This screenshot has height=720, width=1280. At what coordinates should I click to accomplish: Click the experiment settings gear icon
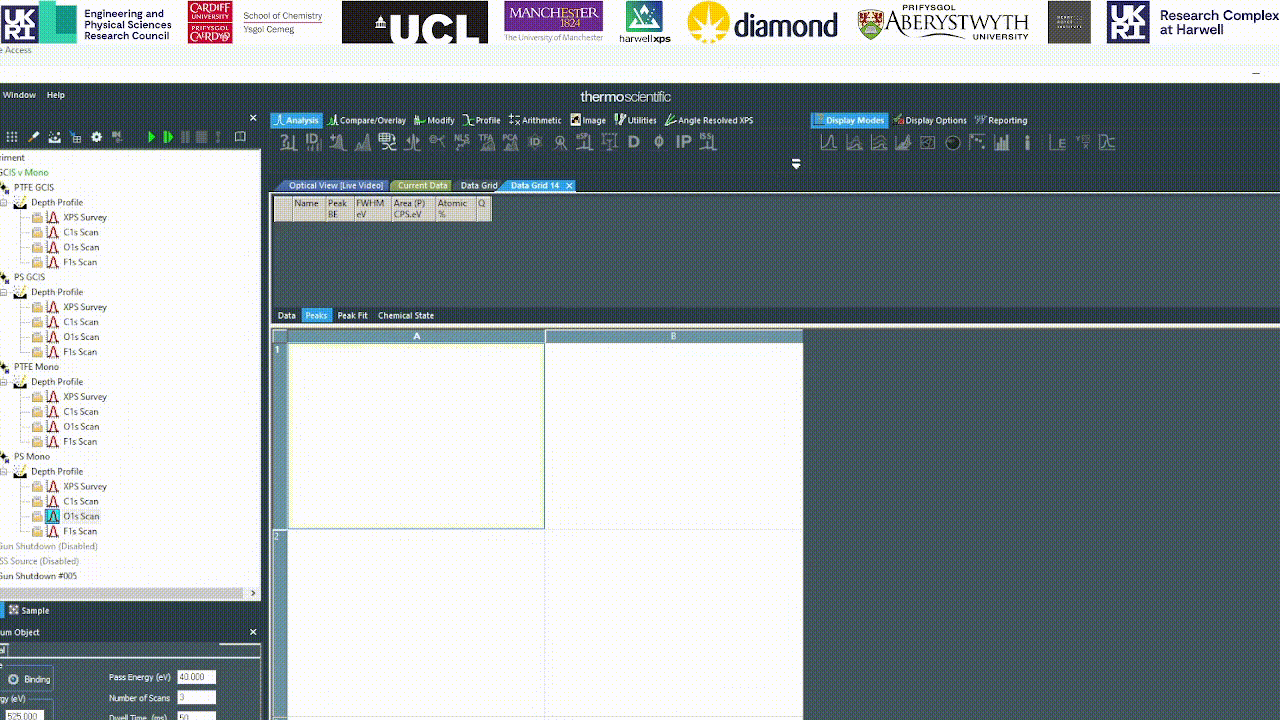[97, 137]
